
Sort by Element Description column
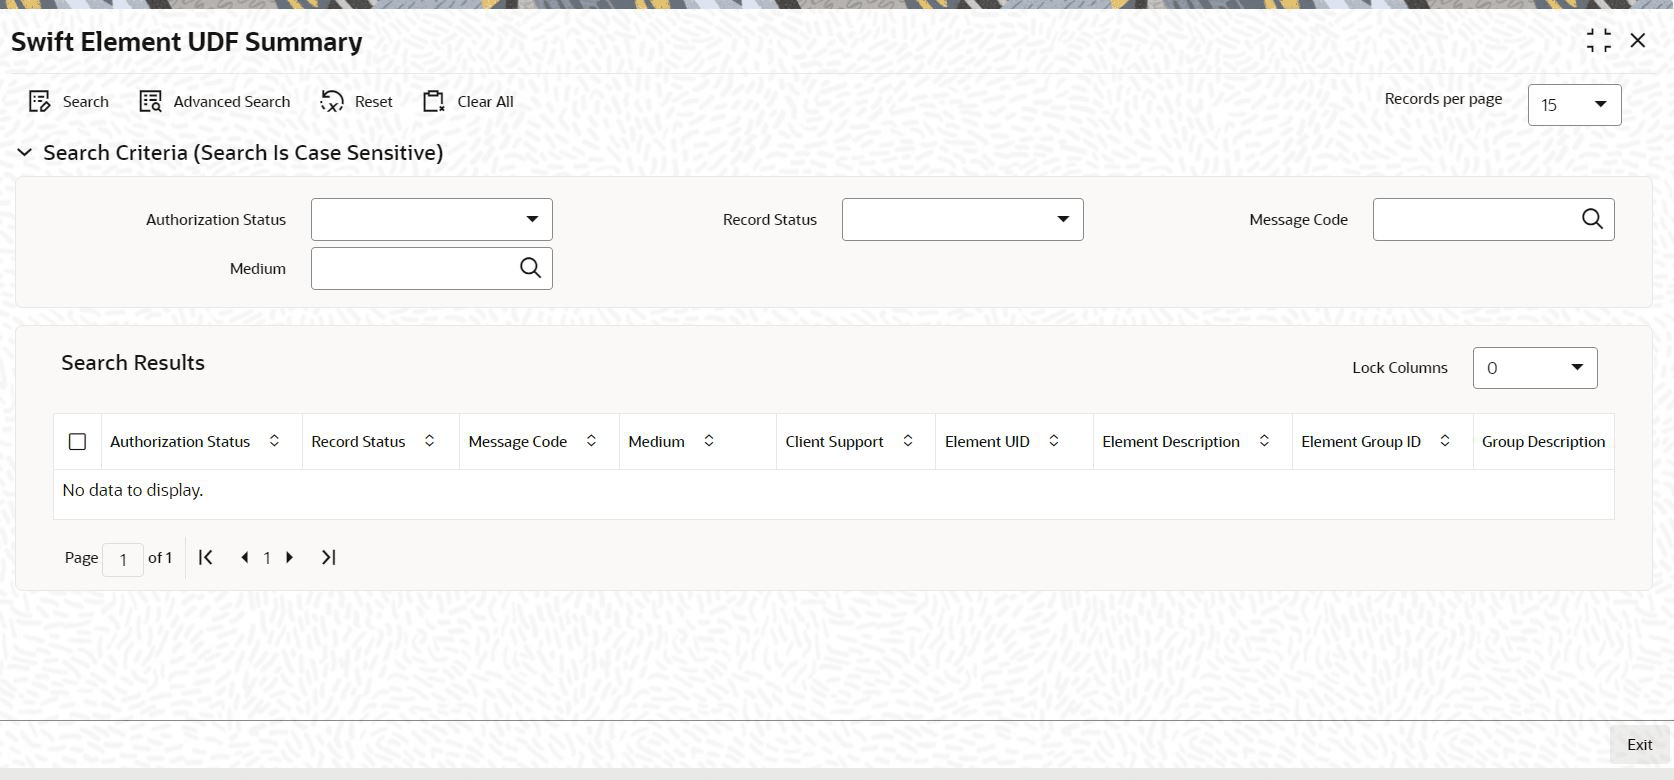tap(1264, 441)
